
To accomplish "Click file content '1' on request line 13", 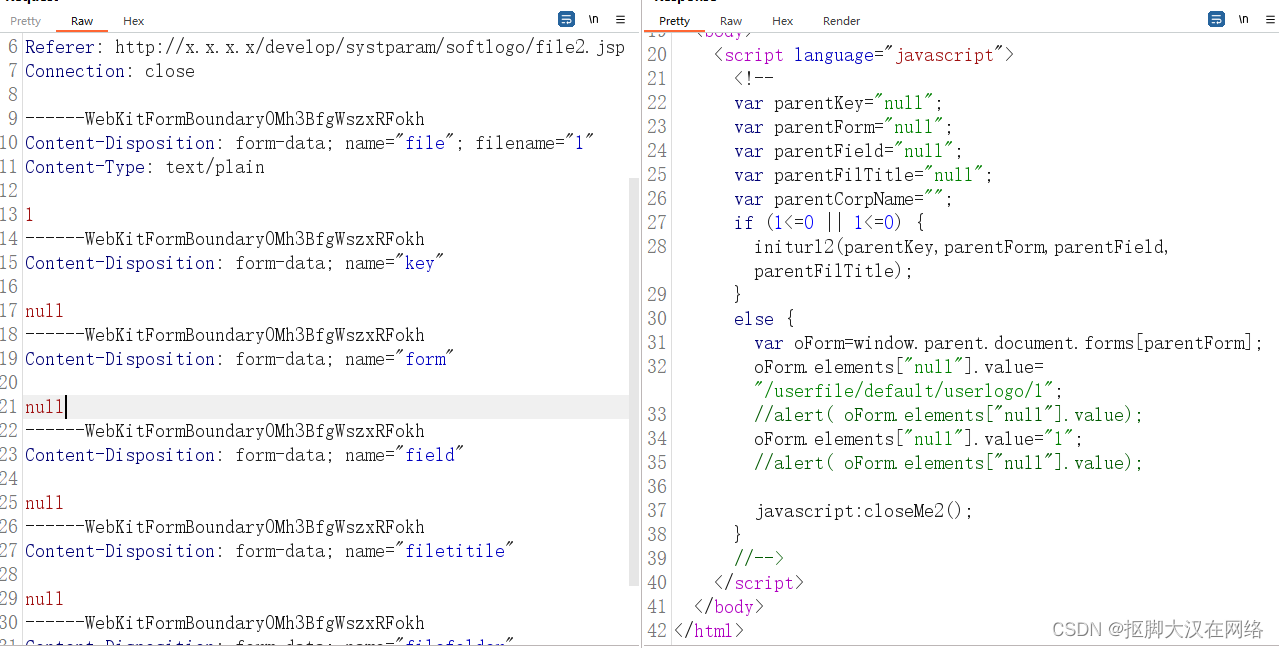I will [30, 215].
